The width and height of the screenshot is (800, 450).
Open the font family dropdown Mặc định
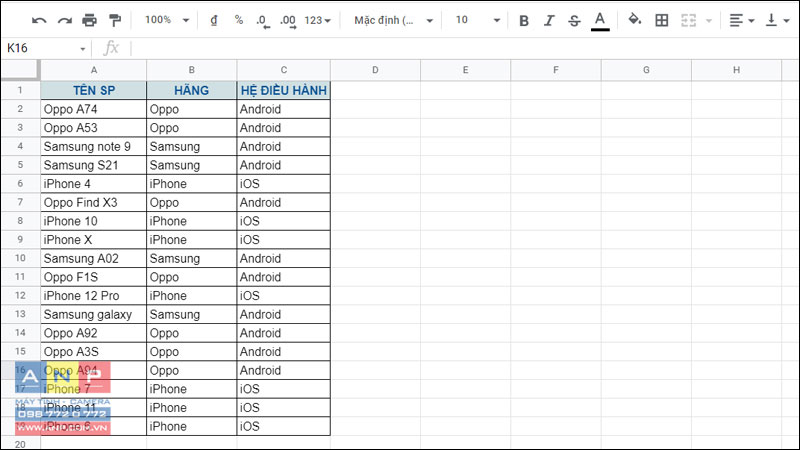click(x=393, y=20)
